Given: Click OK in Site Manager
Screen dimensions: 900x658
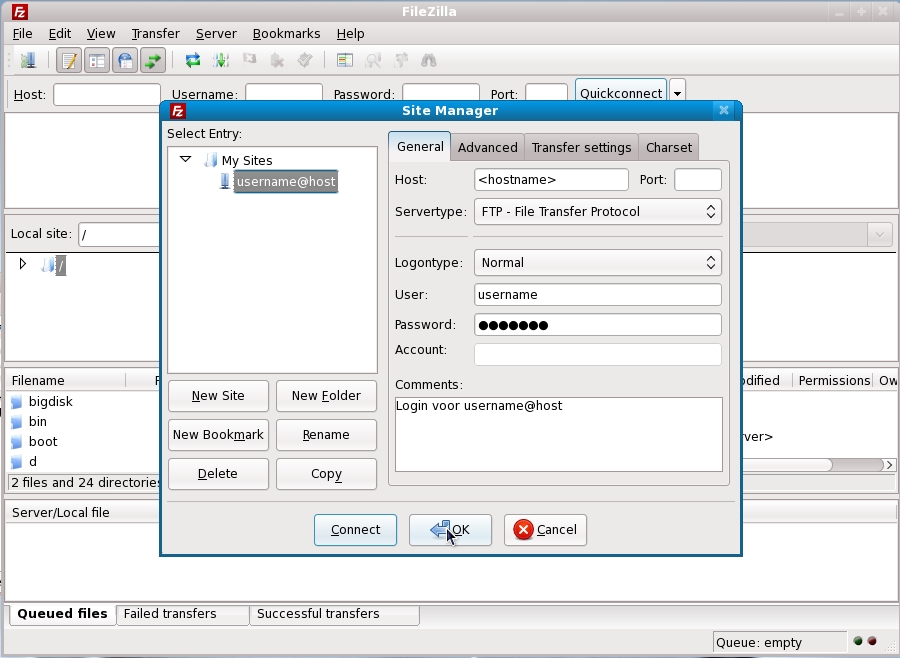Looking at the screenshot, I should [x=450, y=530].
